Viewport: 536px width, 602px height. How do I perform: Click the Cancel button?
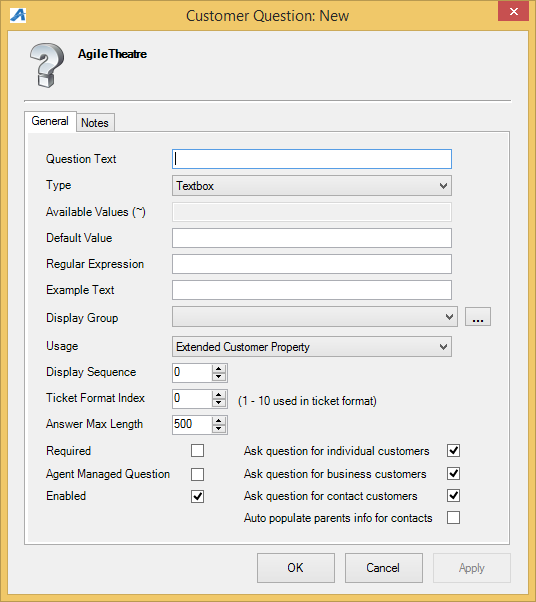(x=384, y=568)
